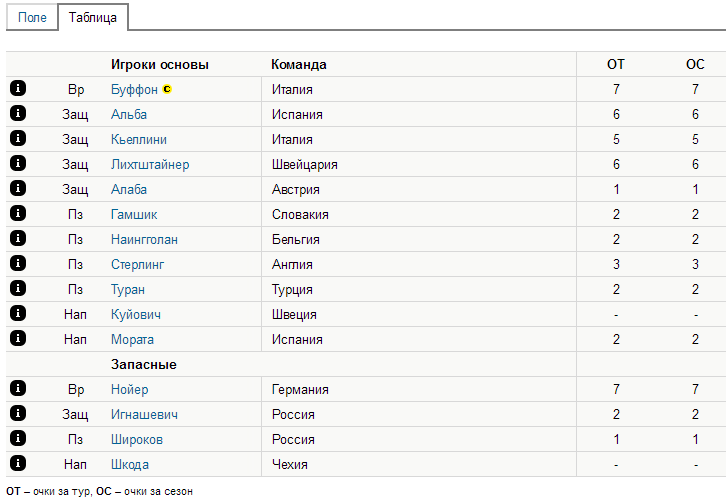Image resolution: width=726 pixels, height=503 pixels.
Task: Click the info icon beside Буффон
Action: (17, 89)
